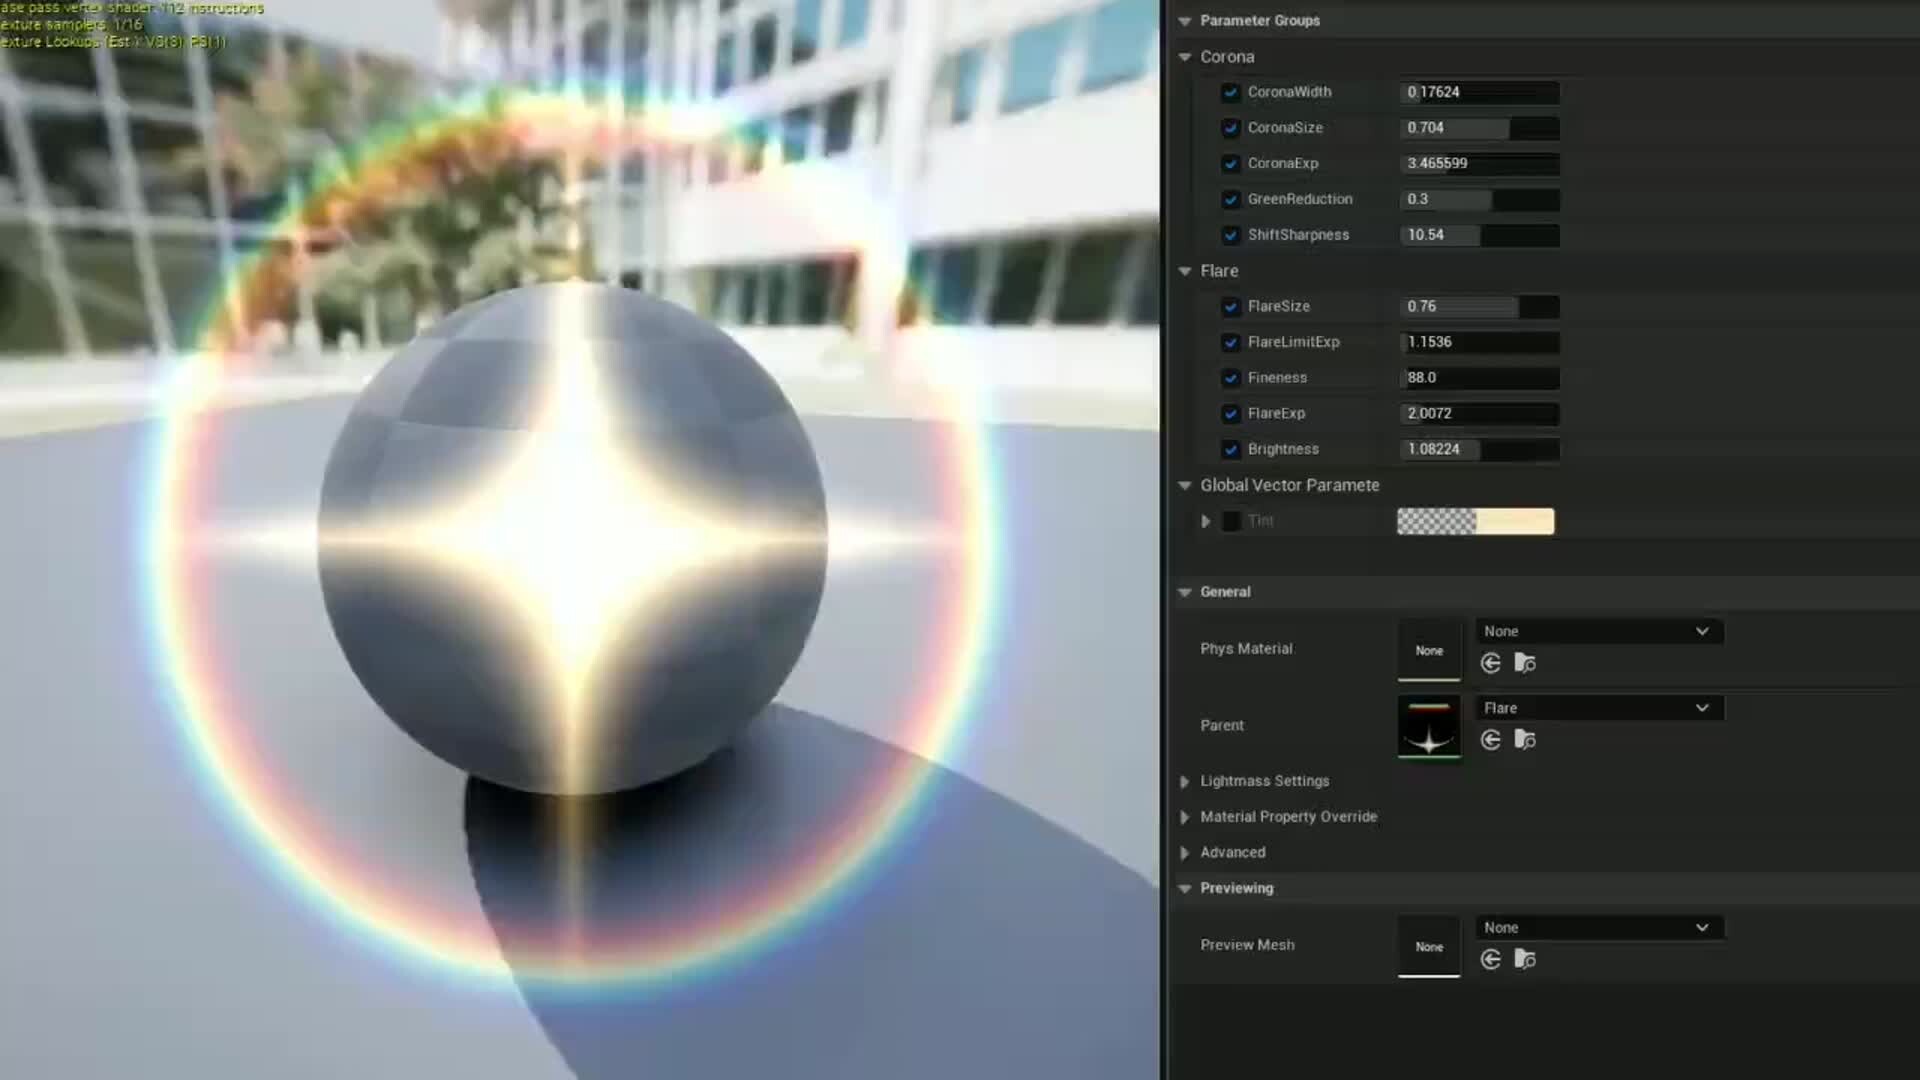Use selected asset icon for Preview Mesh
This screenshot has height=1080, width=1920.
[x=1490, y=959]
